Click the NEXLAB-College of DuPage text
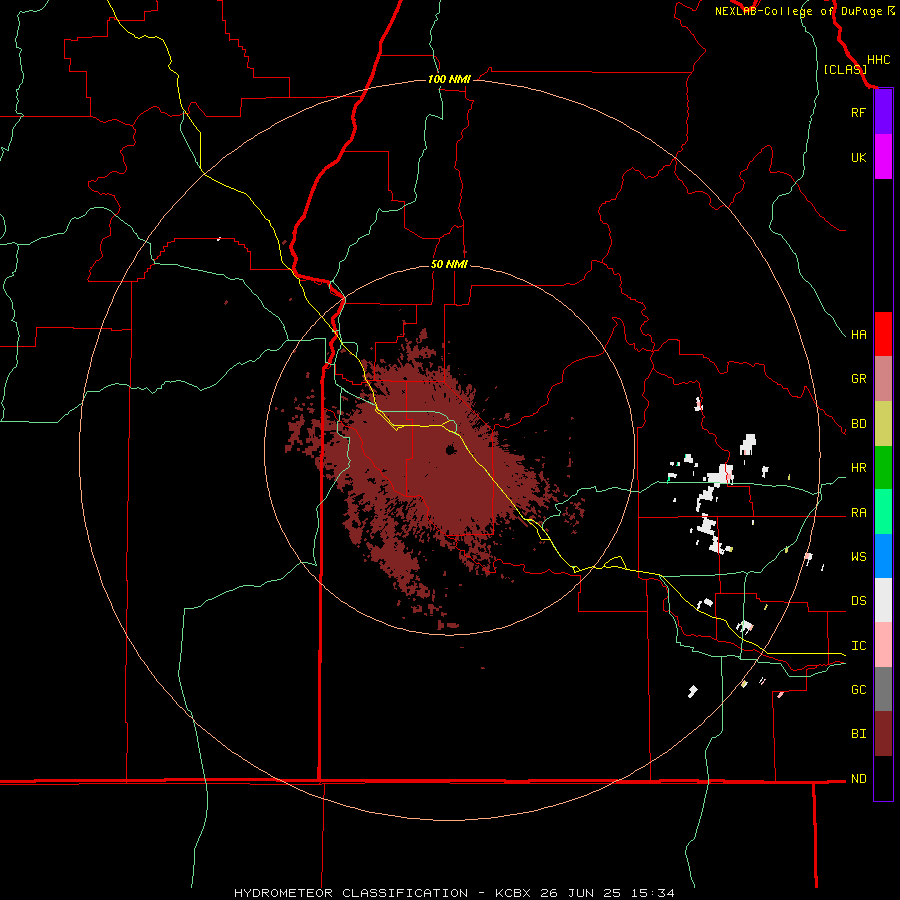This screenshot has height=900, width=900. (798, 11)
